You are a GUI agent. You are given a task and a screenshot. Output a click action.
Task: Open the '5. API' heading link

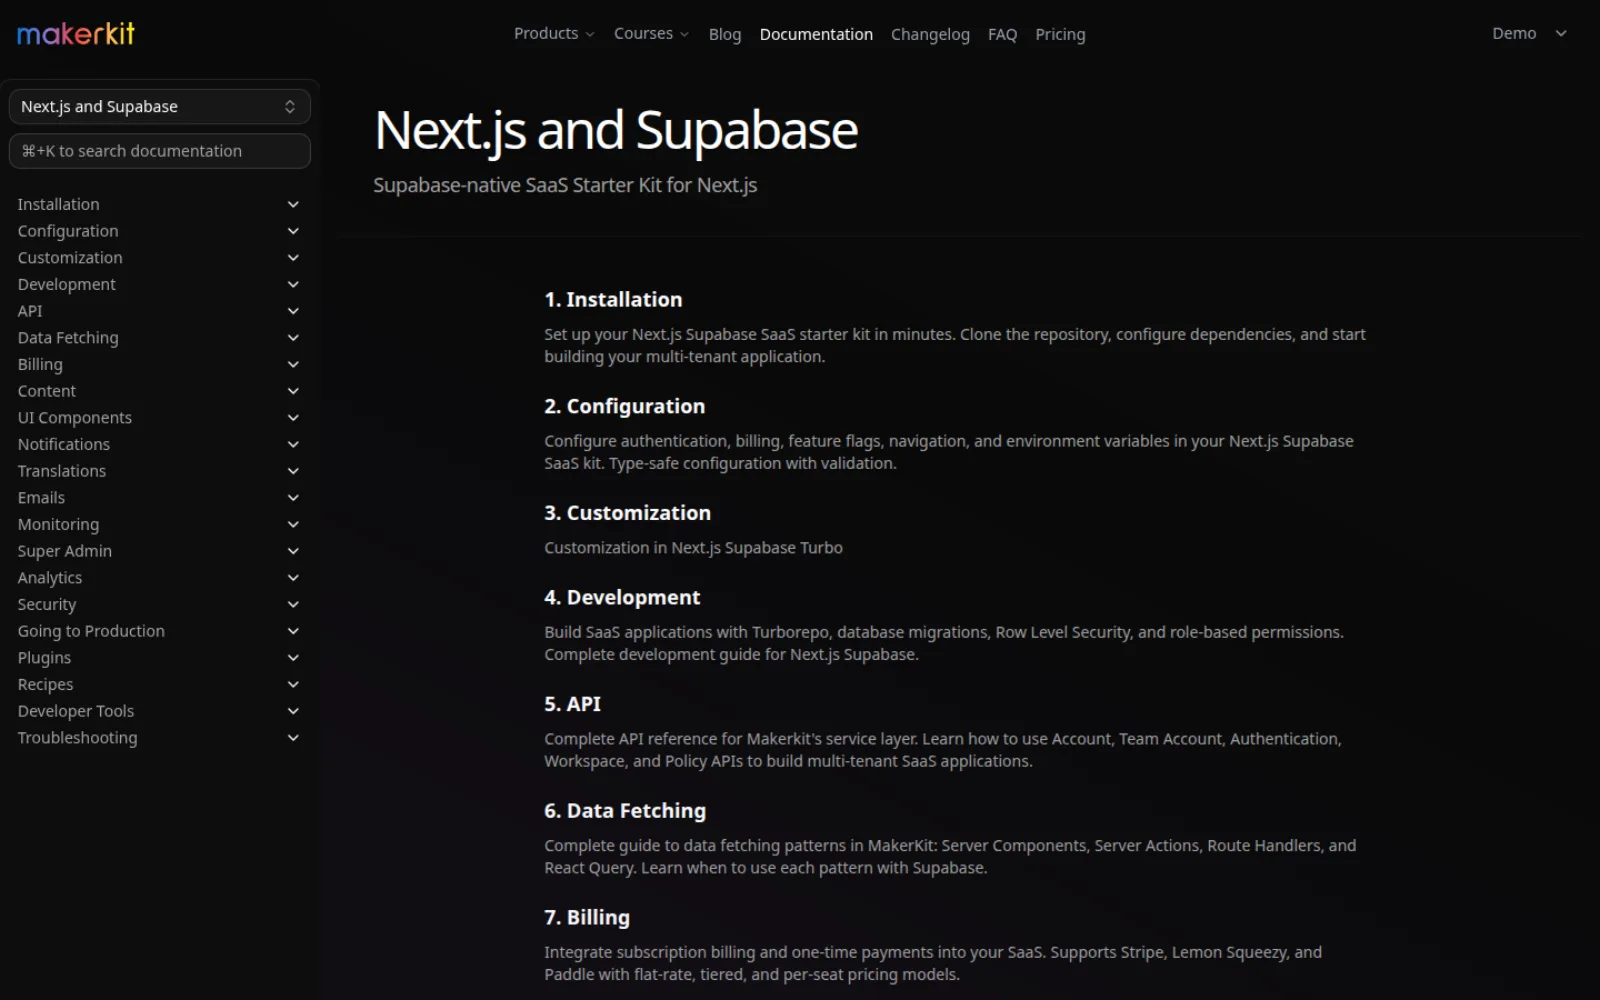click(573, 704)
